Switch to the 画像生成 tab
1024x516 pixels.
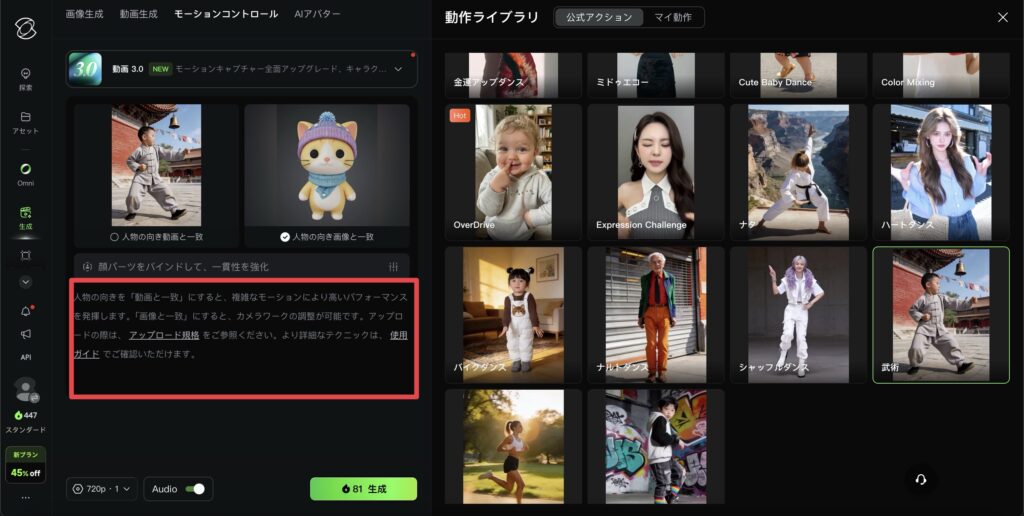click(x=84, y=14)
